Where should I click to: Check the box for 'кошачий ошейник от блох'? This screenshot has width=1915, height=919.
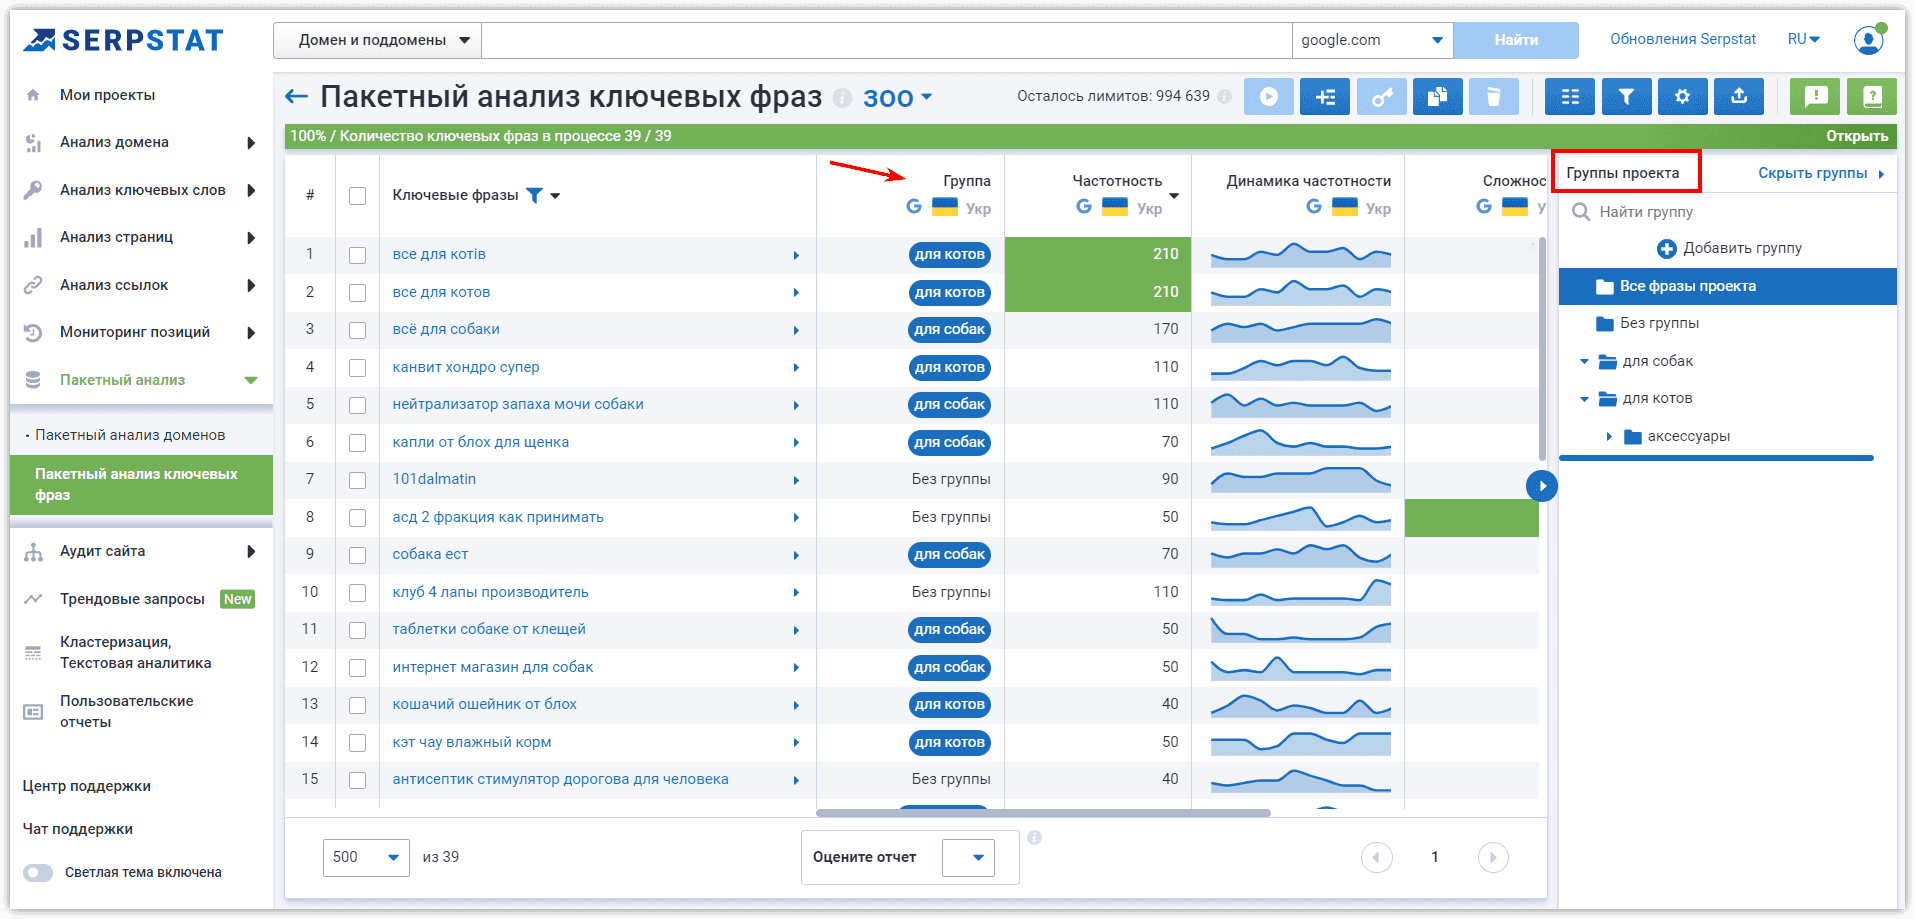pos(357,705)
